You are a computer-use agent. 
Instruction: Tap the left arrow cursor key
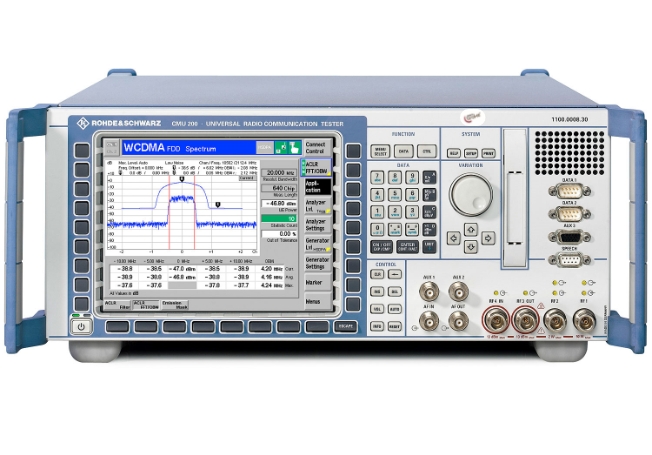454,238
